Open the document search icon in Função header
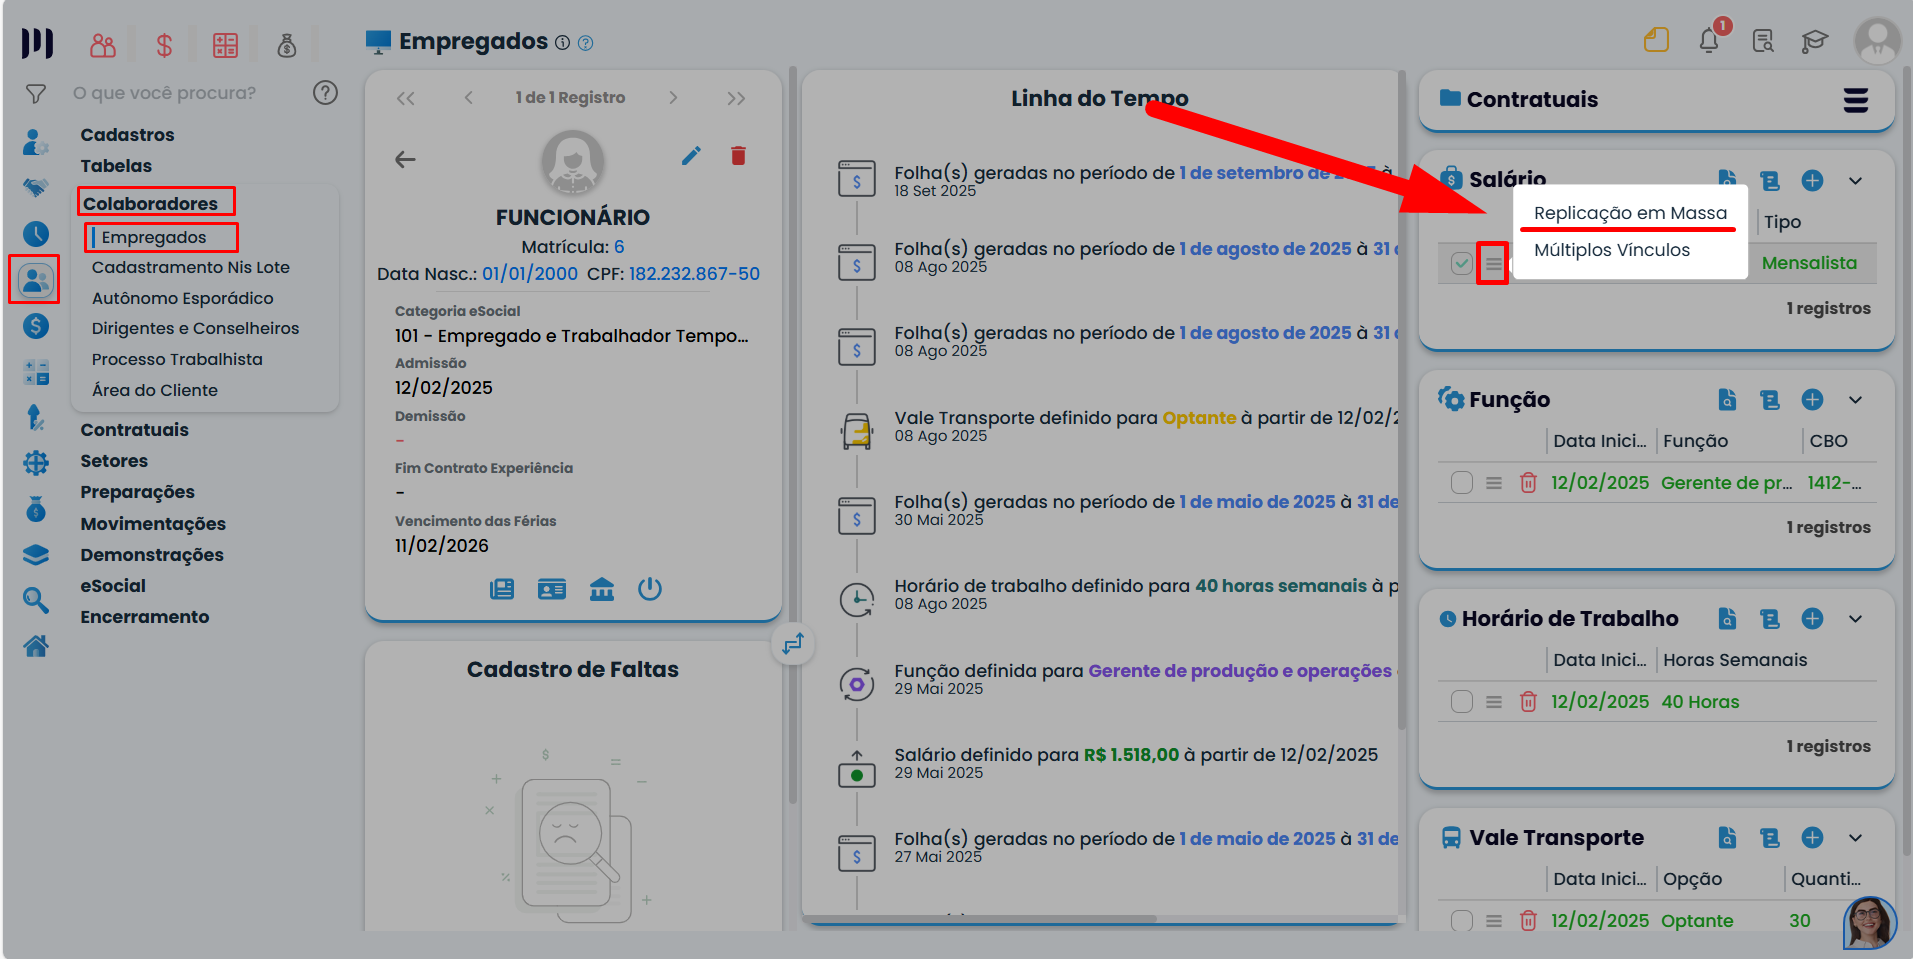The image size is (1913, 959). coord(1727,400)
